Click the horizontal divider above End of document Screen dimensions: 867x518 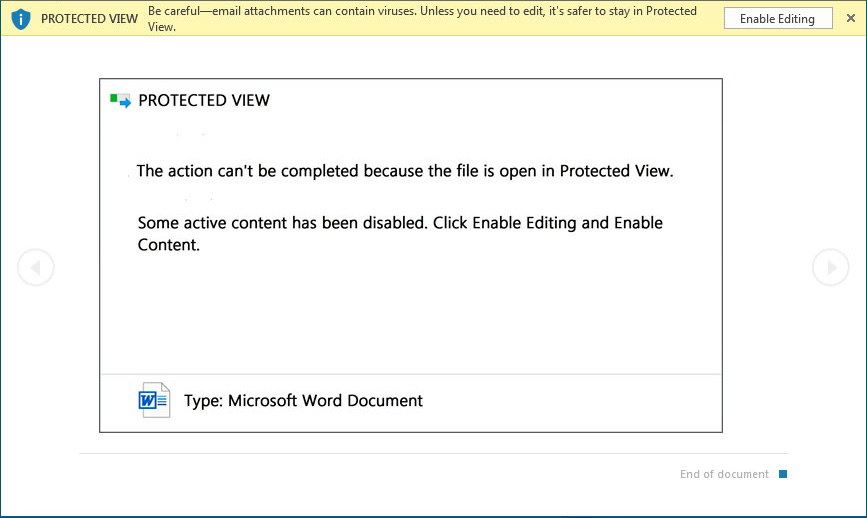click(434, 453)
